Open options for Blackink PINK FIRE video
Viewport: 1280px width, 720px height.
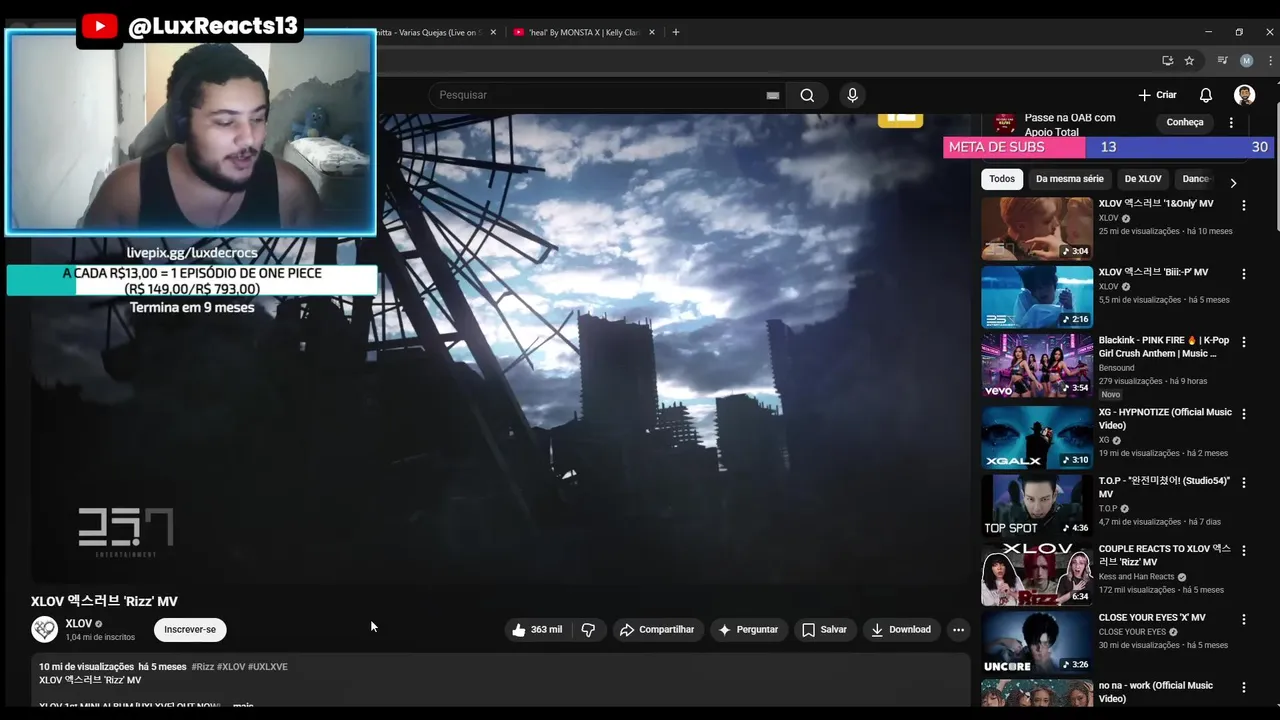click(x=1244, y=342)
